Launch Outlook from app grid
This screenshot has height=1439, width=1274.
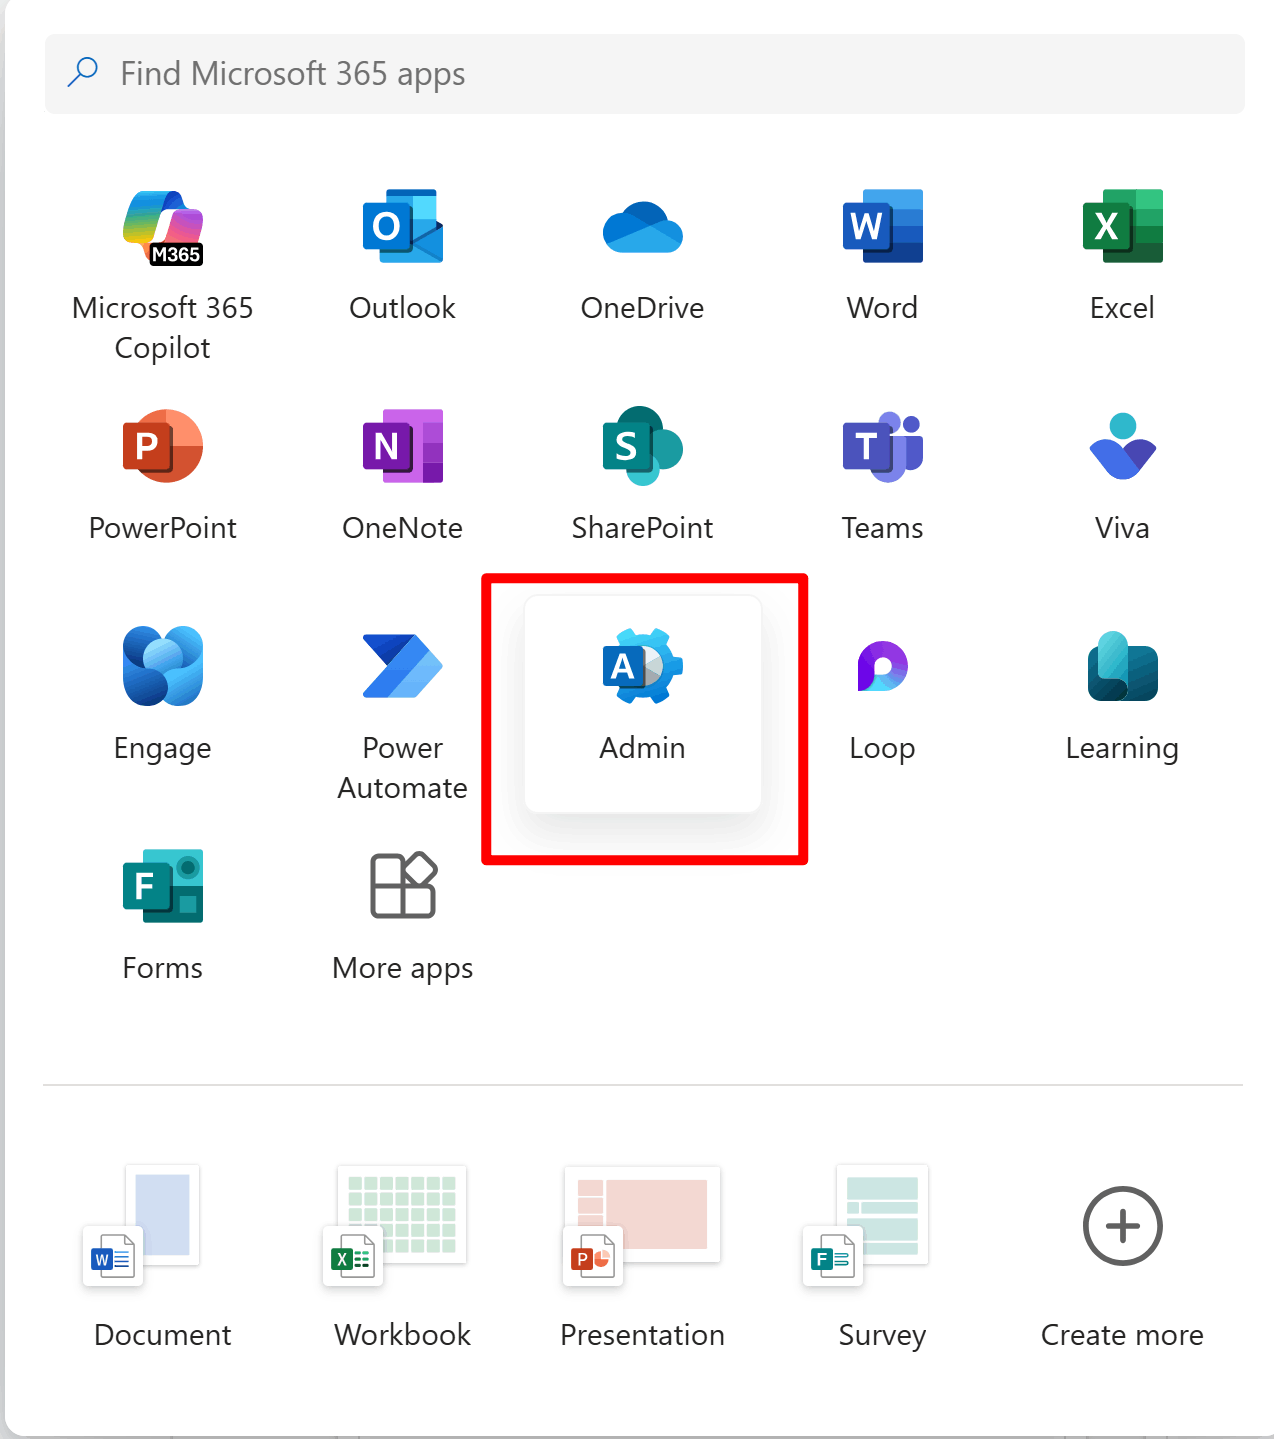(403, 255)
